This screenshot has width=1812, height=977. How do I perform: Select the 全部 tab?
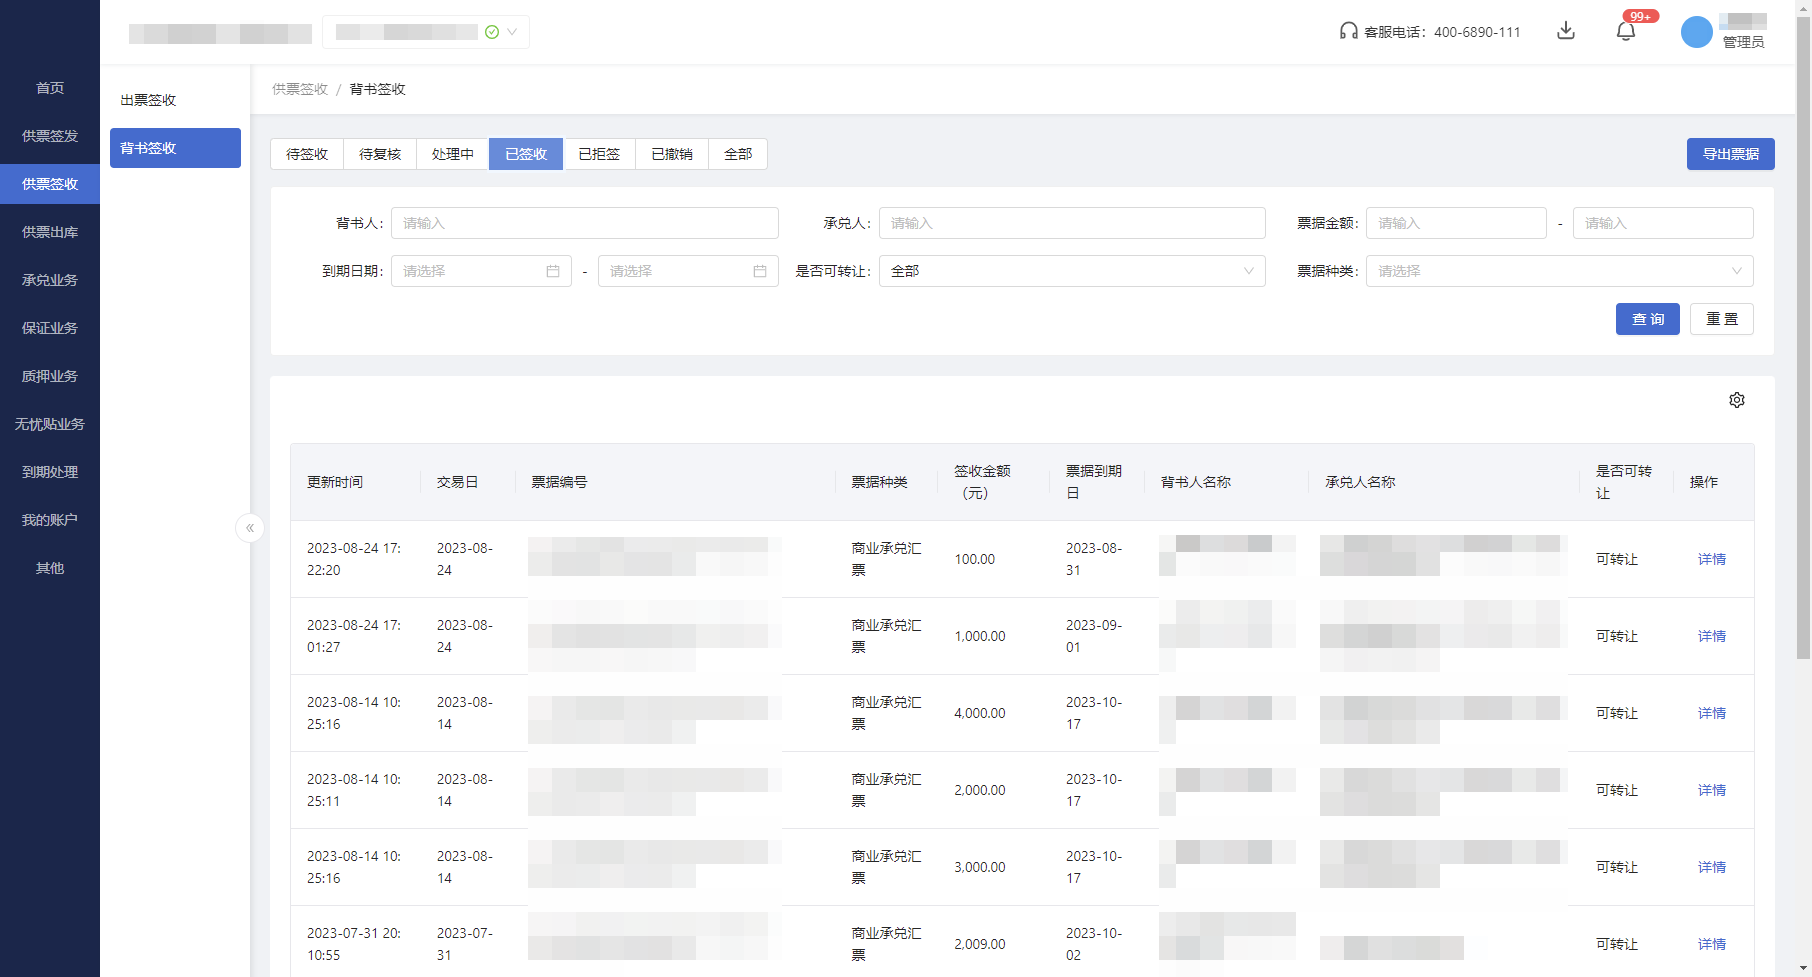pos(738,154)
